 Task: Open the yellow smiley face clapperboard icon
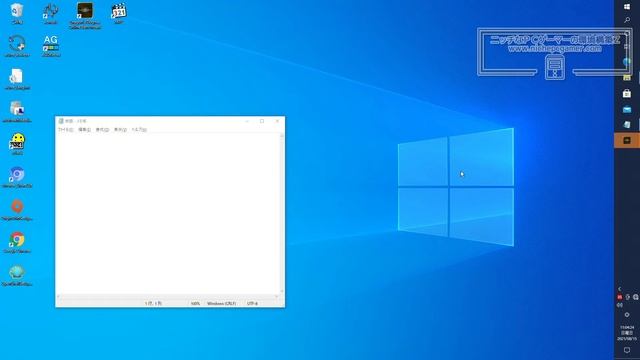point(17,144)
